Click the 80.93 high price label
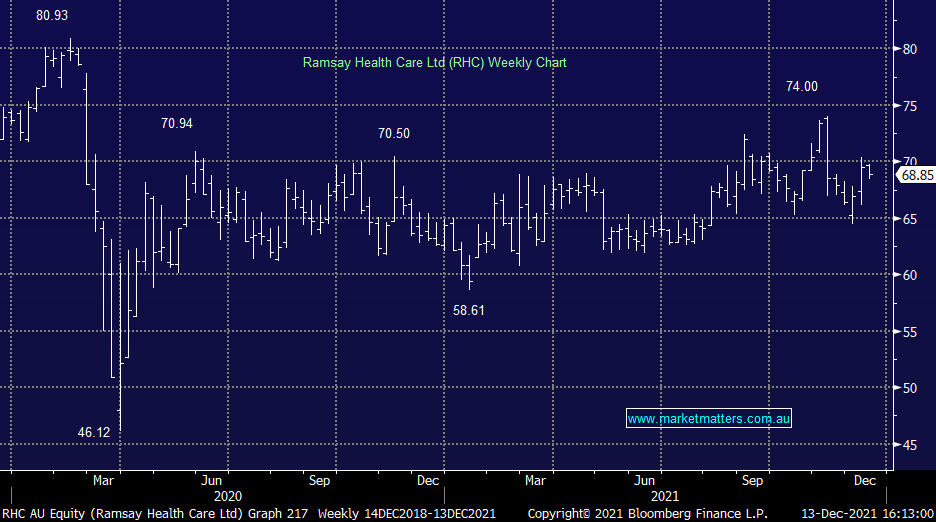 [x=52, y=16]
